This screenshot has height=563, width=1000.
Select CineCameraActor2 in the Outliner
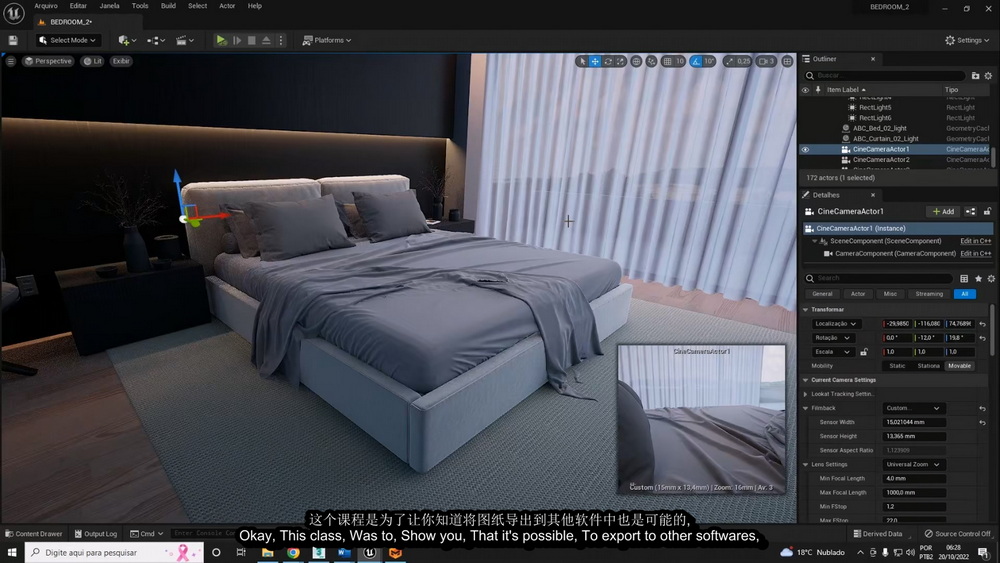tap(881, 159)
